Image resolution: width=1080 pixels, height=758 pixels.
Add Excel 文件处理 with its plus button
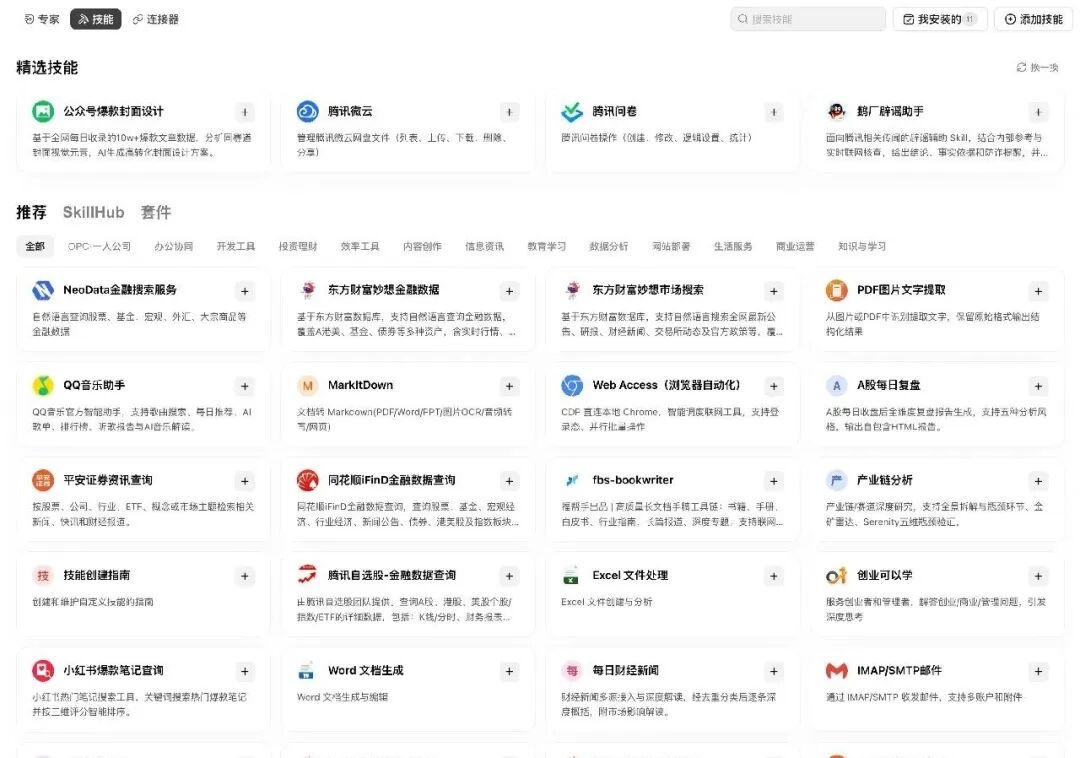pyautogui.click(x=773, y=576)
